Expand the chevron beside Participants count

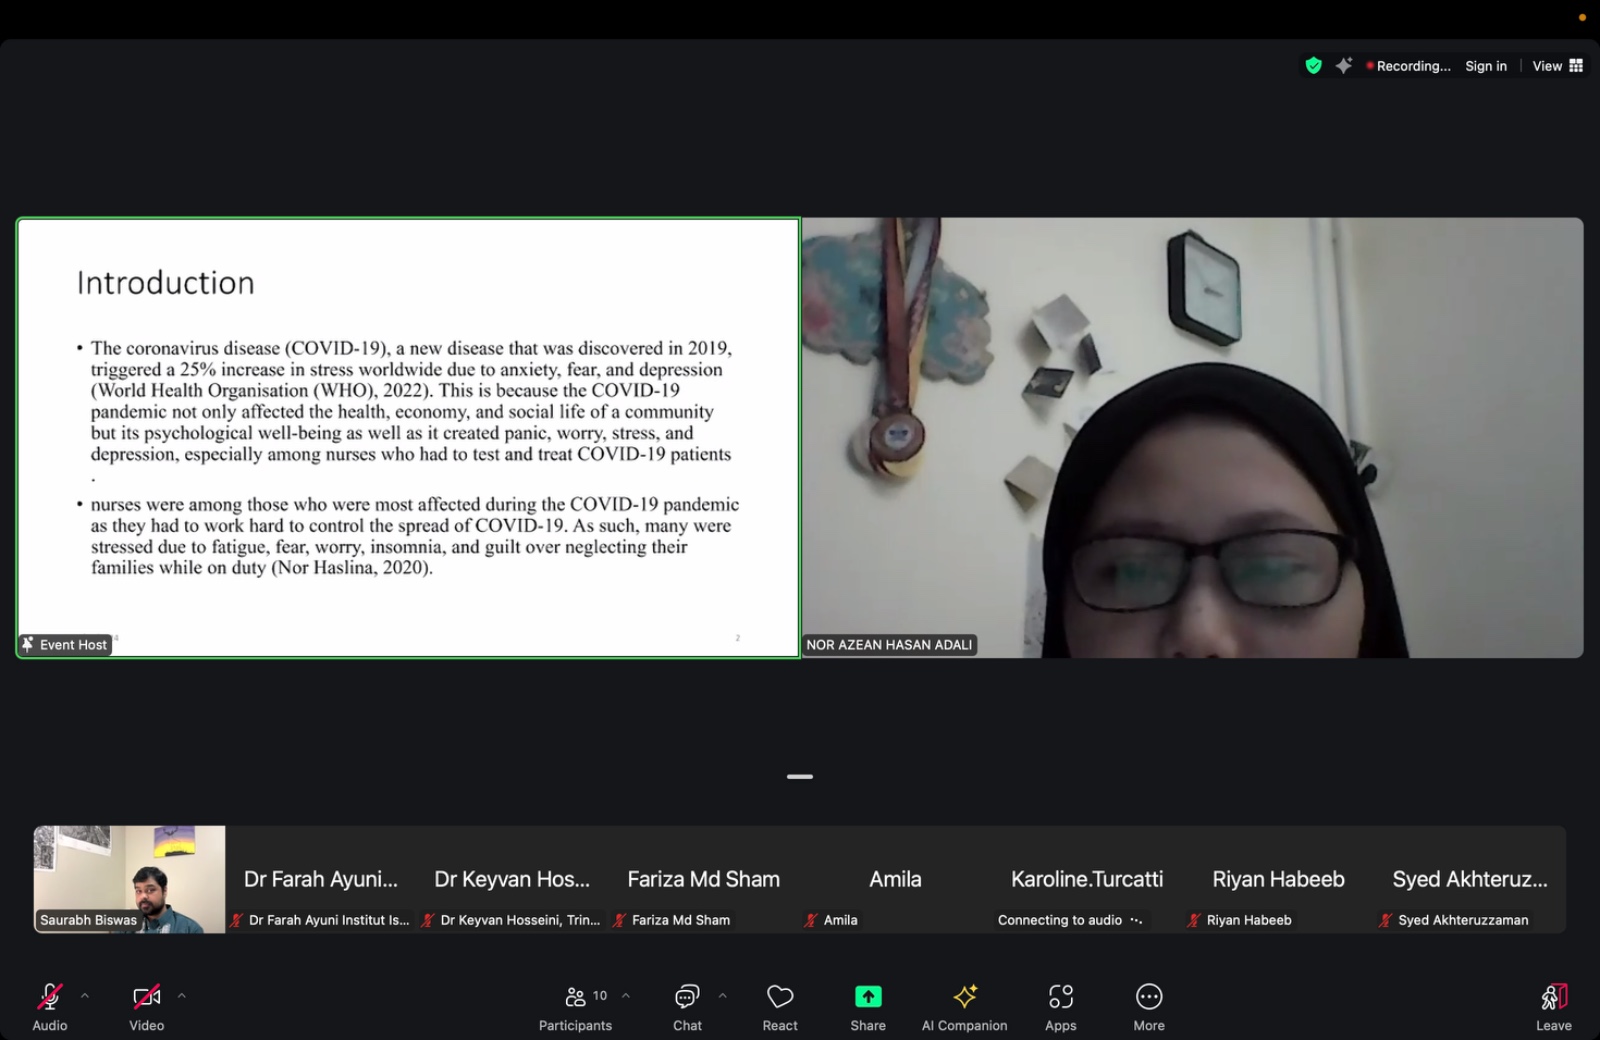coord(626,996)
